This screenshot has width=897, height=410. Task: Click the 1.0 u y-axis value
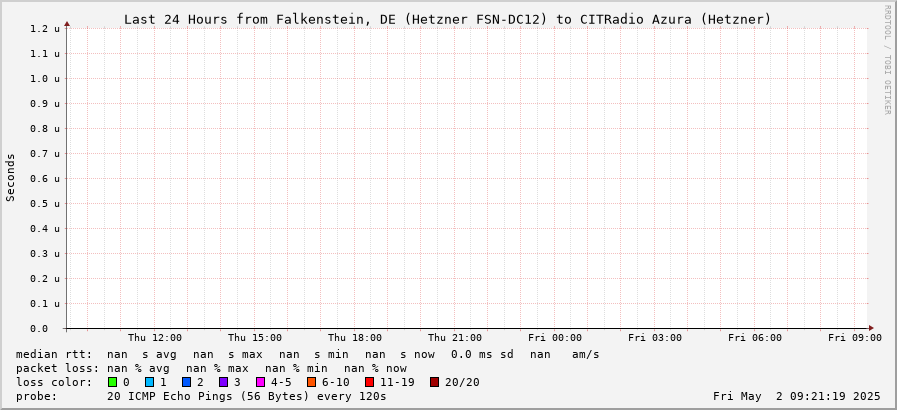[x=45, y=78]
